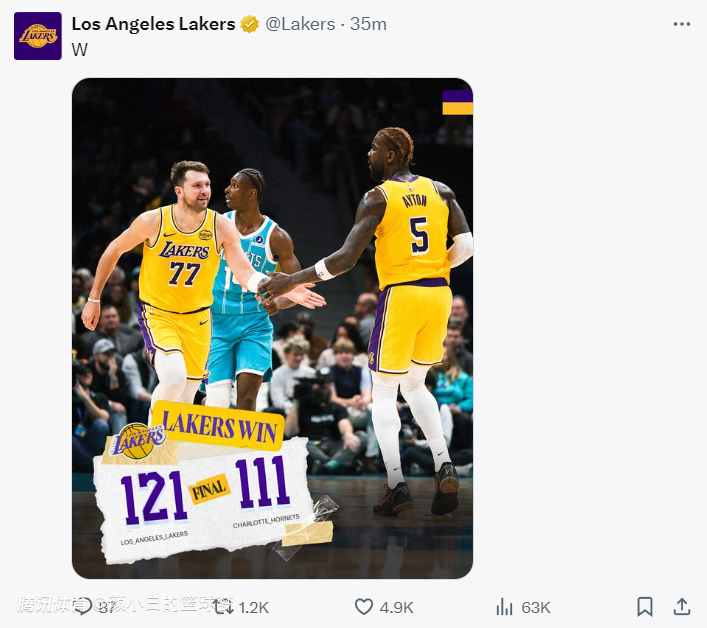Click the 1.2K reposts count
This screenshot has width=707, height=628.
point(254,607)
